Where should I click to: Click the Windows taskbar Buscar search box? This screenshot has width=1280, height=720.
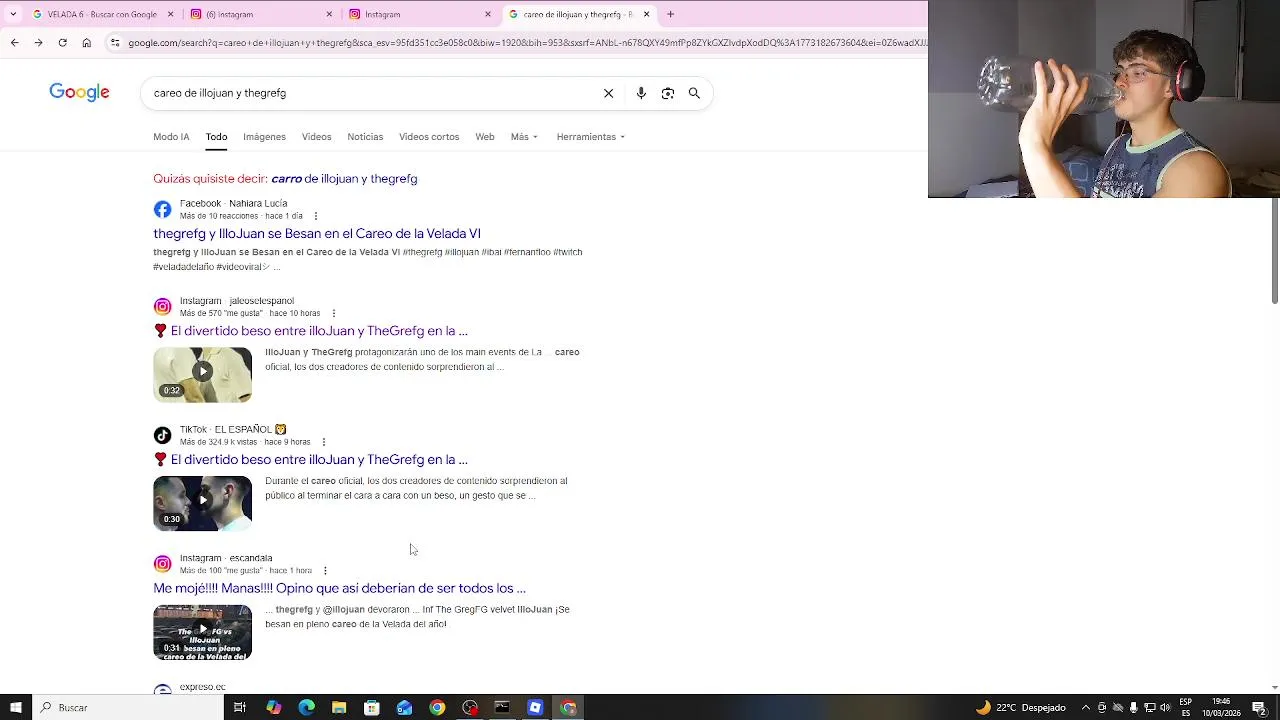(x=126, y=707)
